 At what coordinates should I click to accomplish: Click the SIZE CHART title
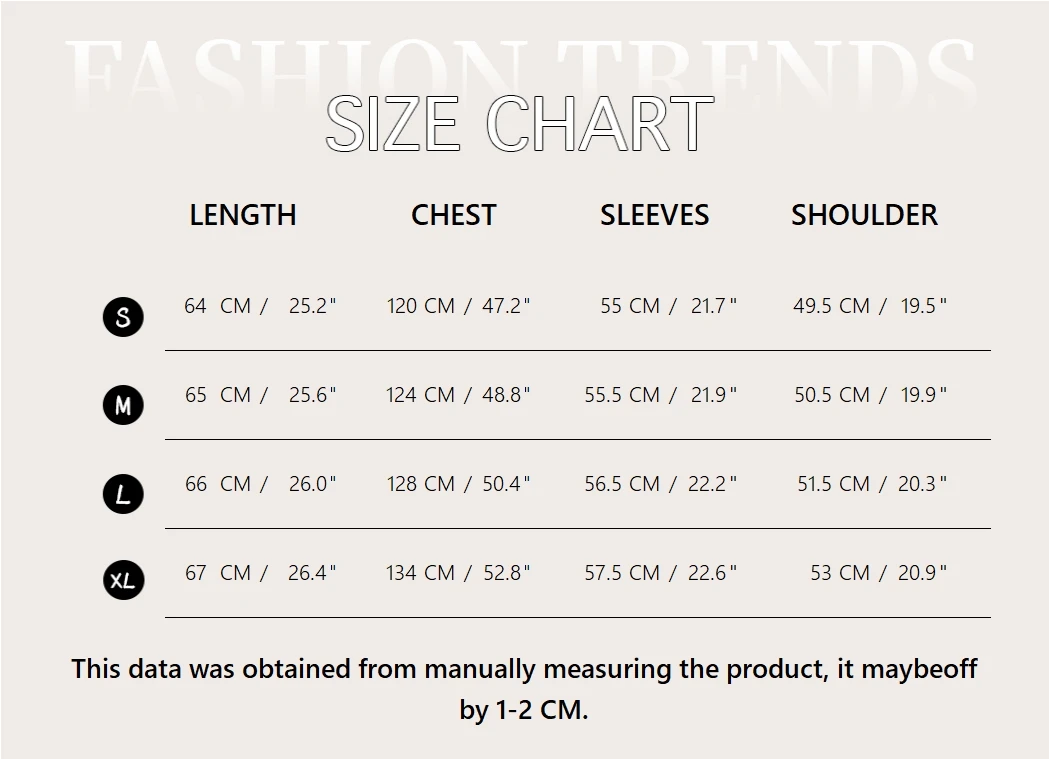(520, 125)
